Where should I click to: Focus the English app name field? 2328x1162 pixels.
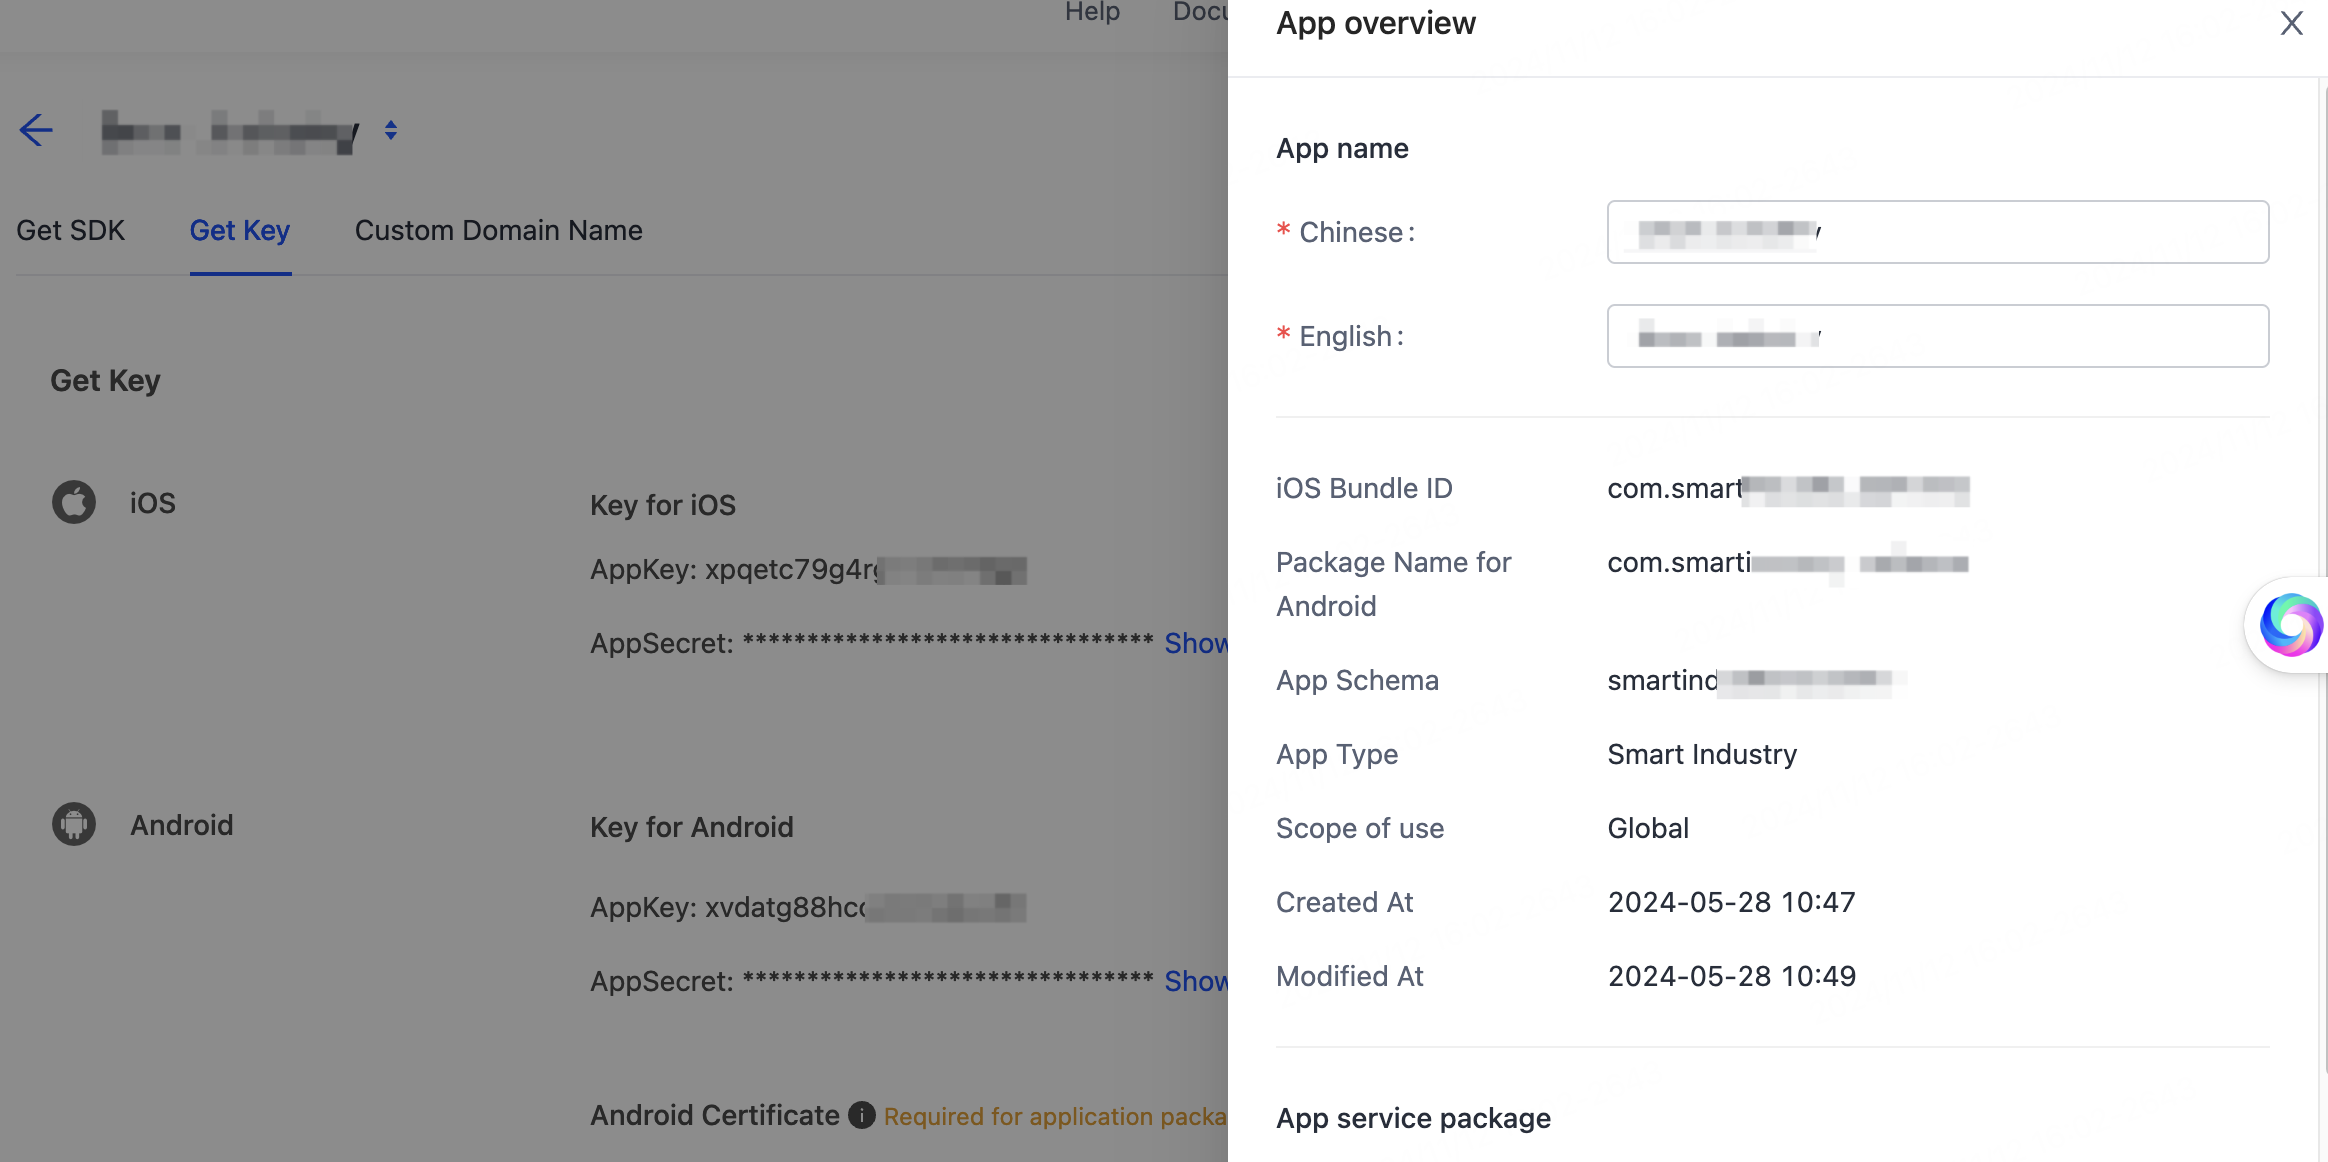pos(1937,336)
